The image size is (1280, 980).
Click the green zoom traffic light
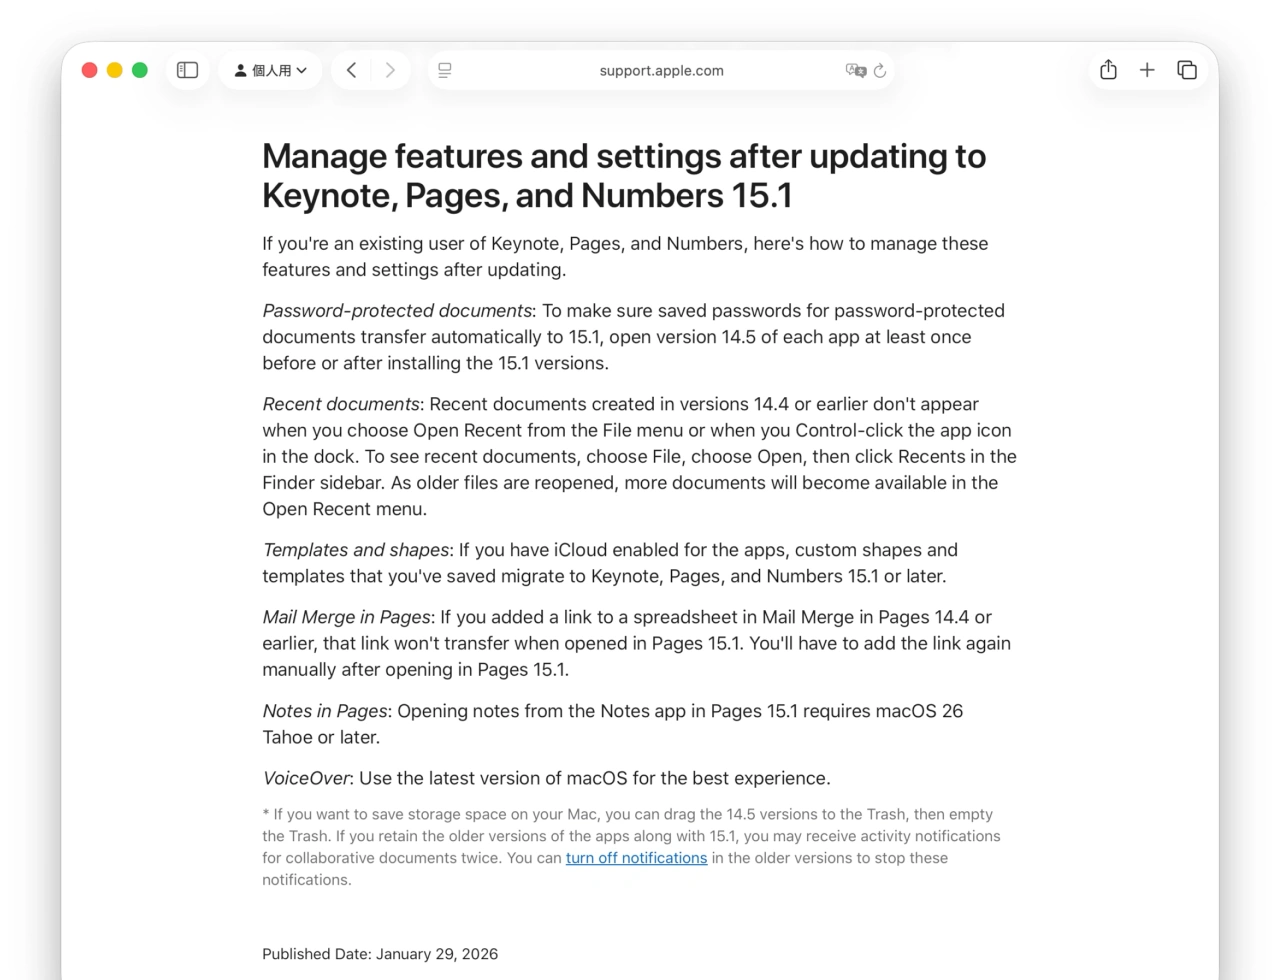click(x=140, y=70)
